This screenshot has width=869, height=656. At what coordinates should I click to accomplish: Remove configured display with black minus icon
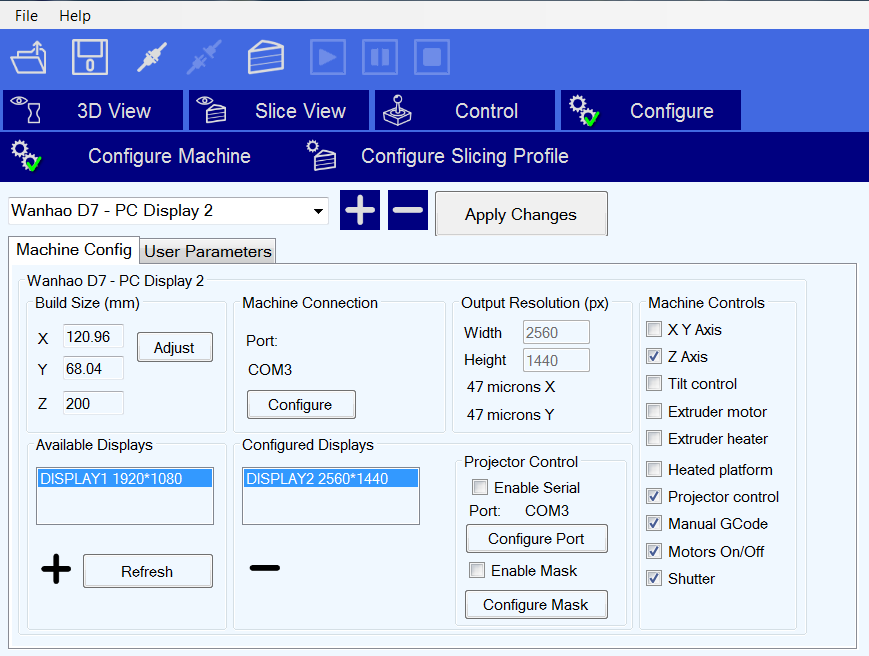pyautogui.click(x=265, y=568)
